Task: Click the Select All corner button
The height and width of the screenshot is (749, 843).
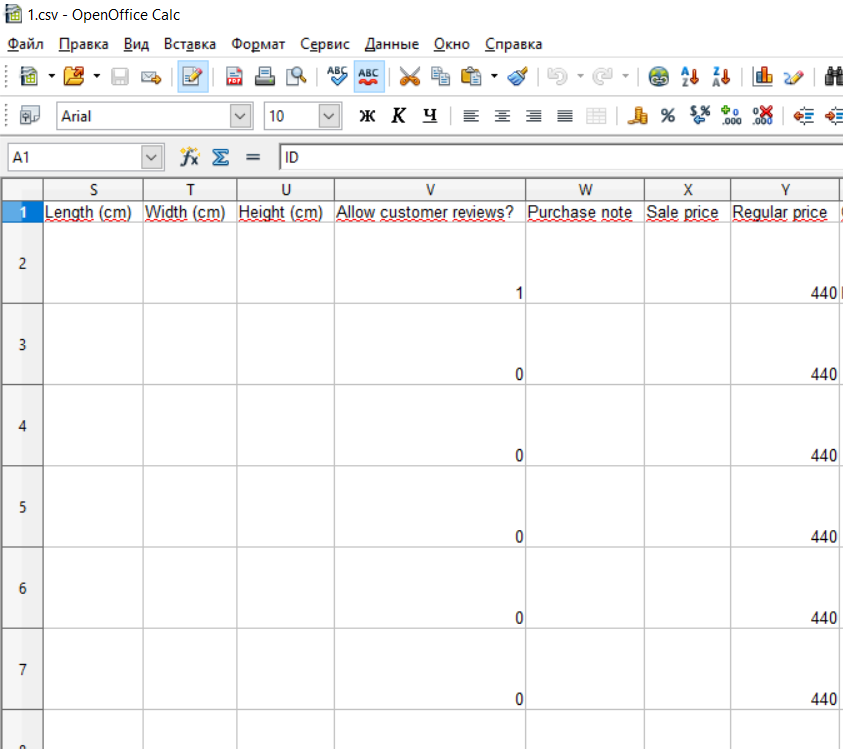Action: (x=22, y=190)
